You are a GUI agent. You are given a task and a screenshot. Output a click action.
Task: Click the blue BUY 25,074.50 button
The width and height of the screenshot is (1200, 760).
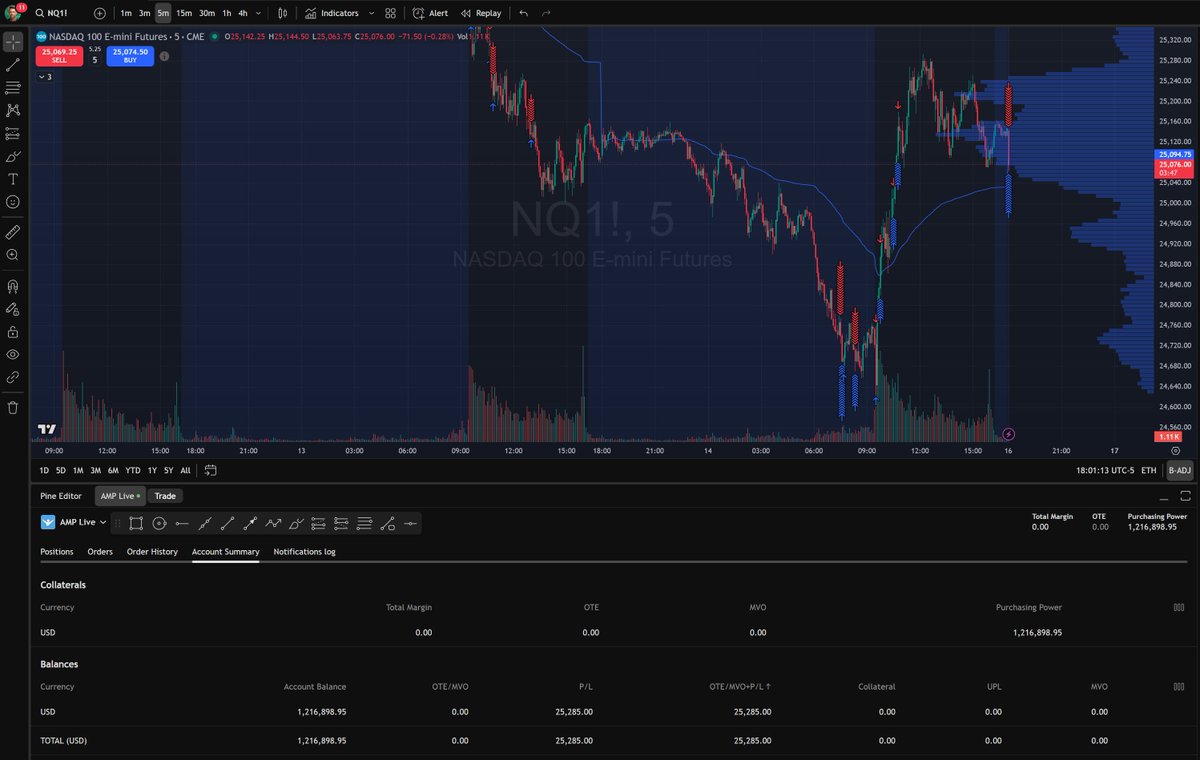point(130,56)
